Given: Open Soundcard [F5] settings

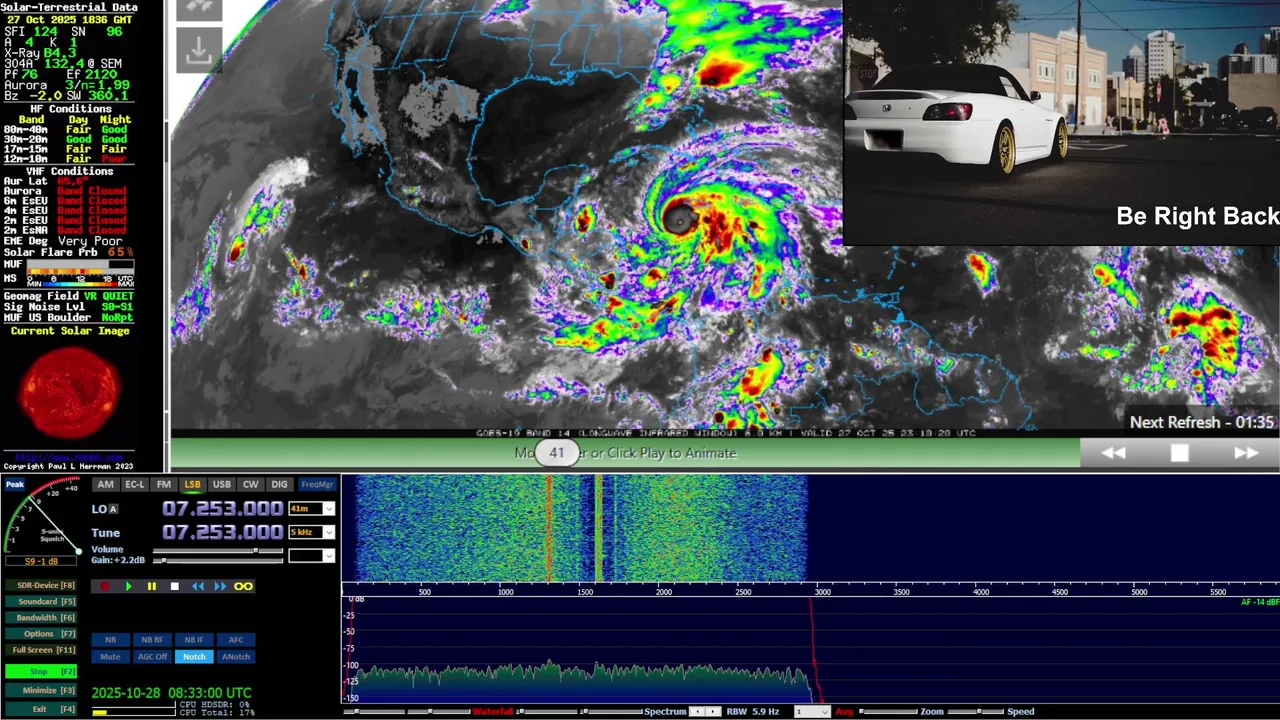Looking at the screenshot, I should (41, 602).
